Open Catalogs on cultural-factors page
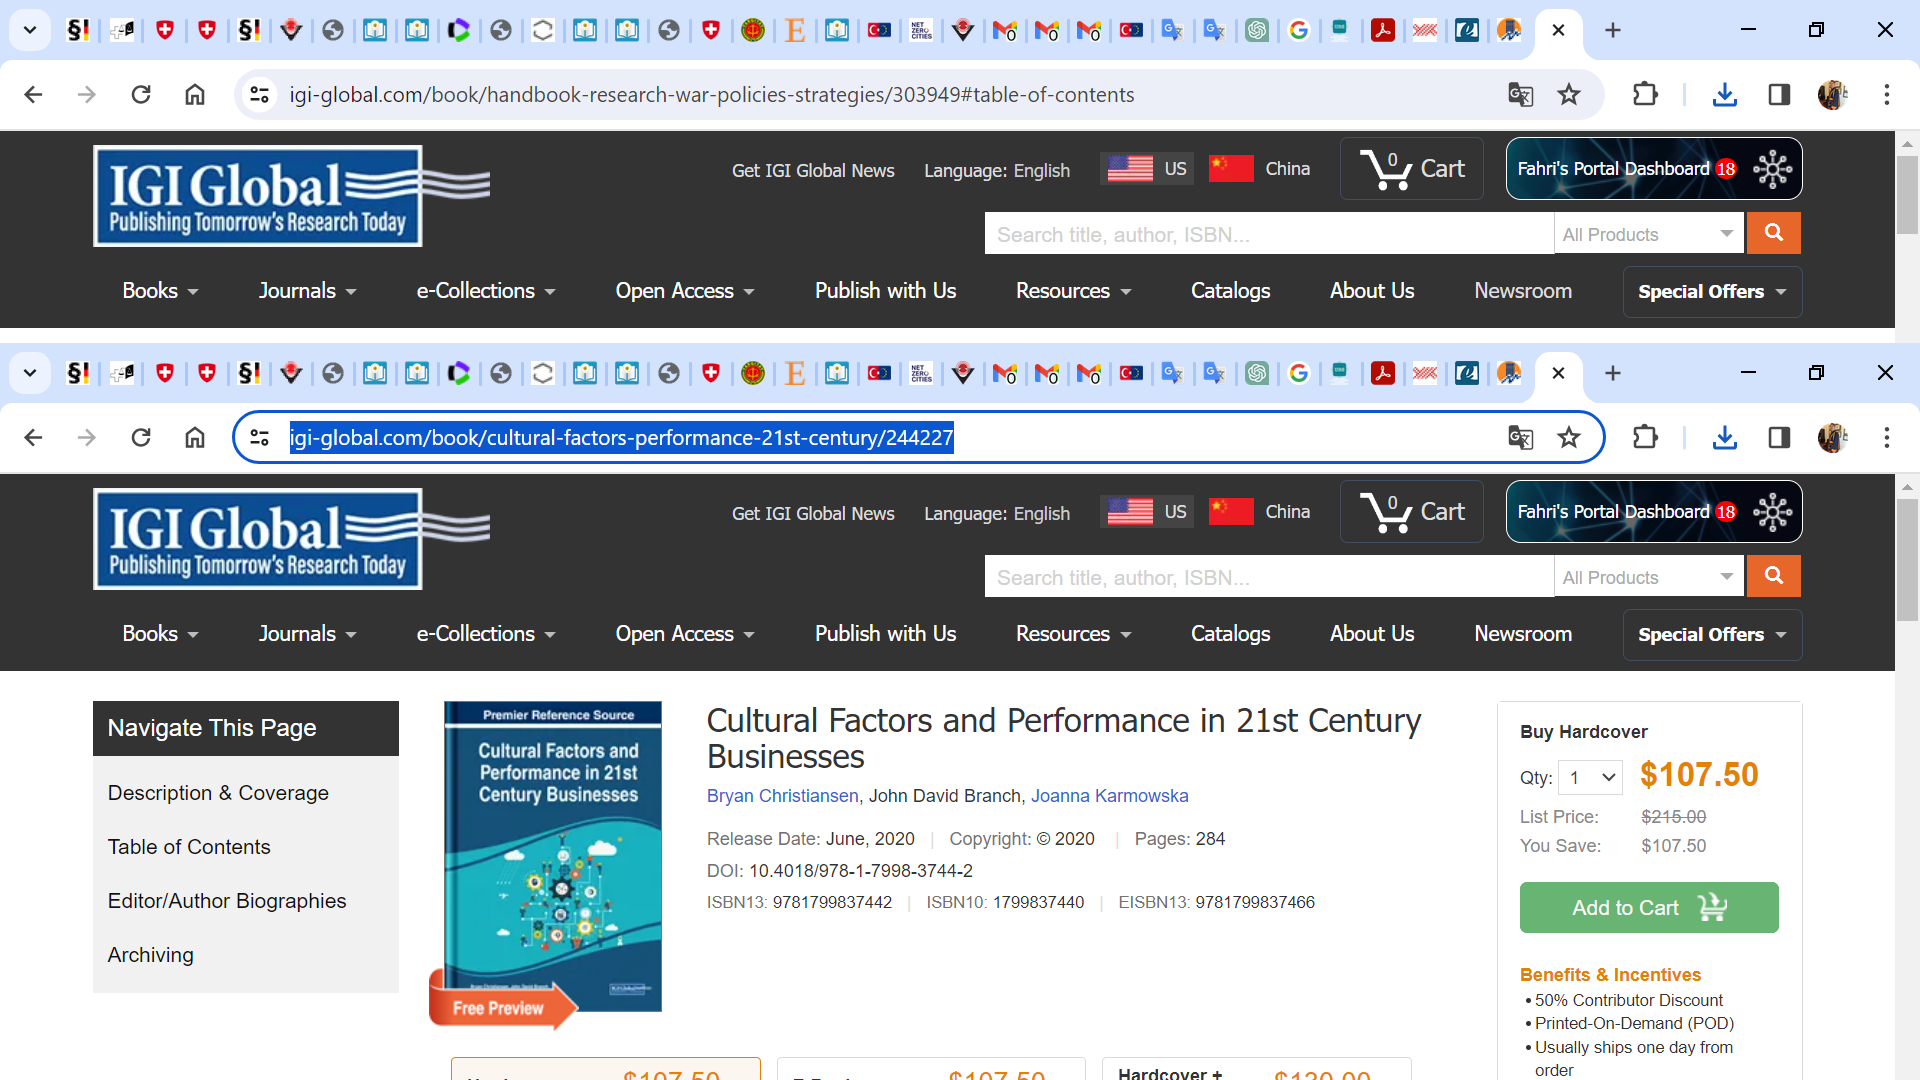 coord(1230,634)
